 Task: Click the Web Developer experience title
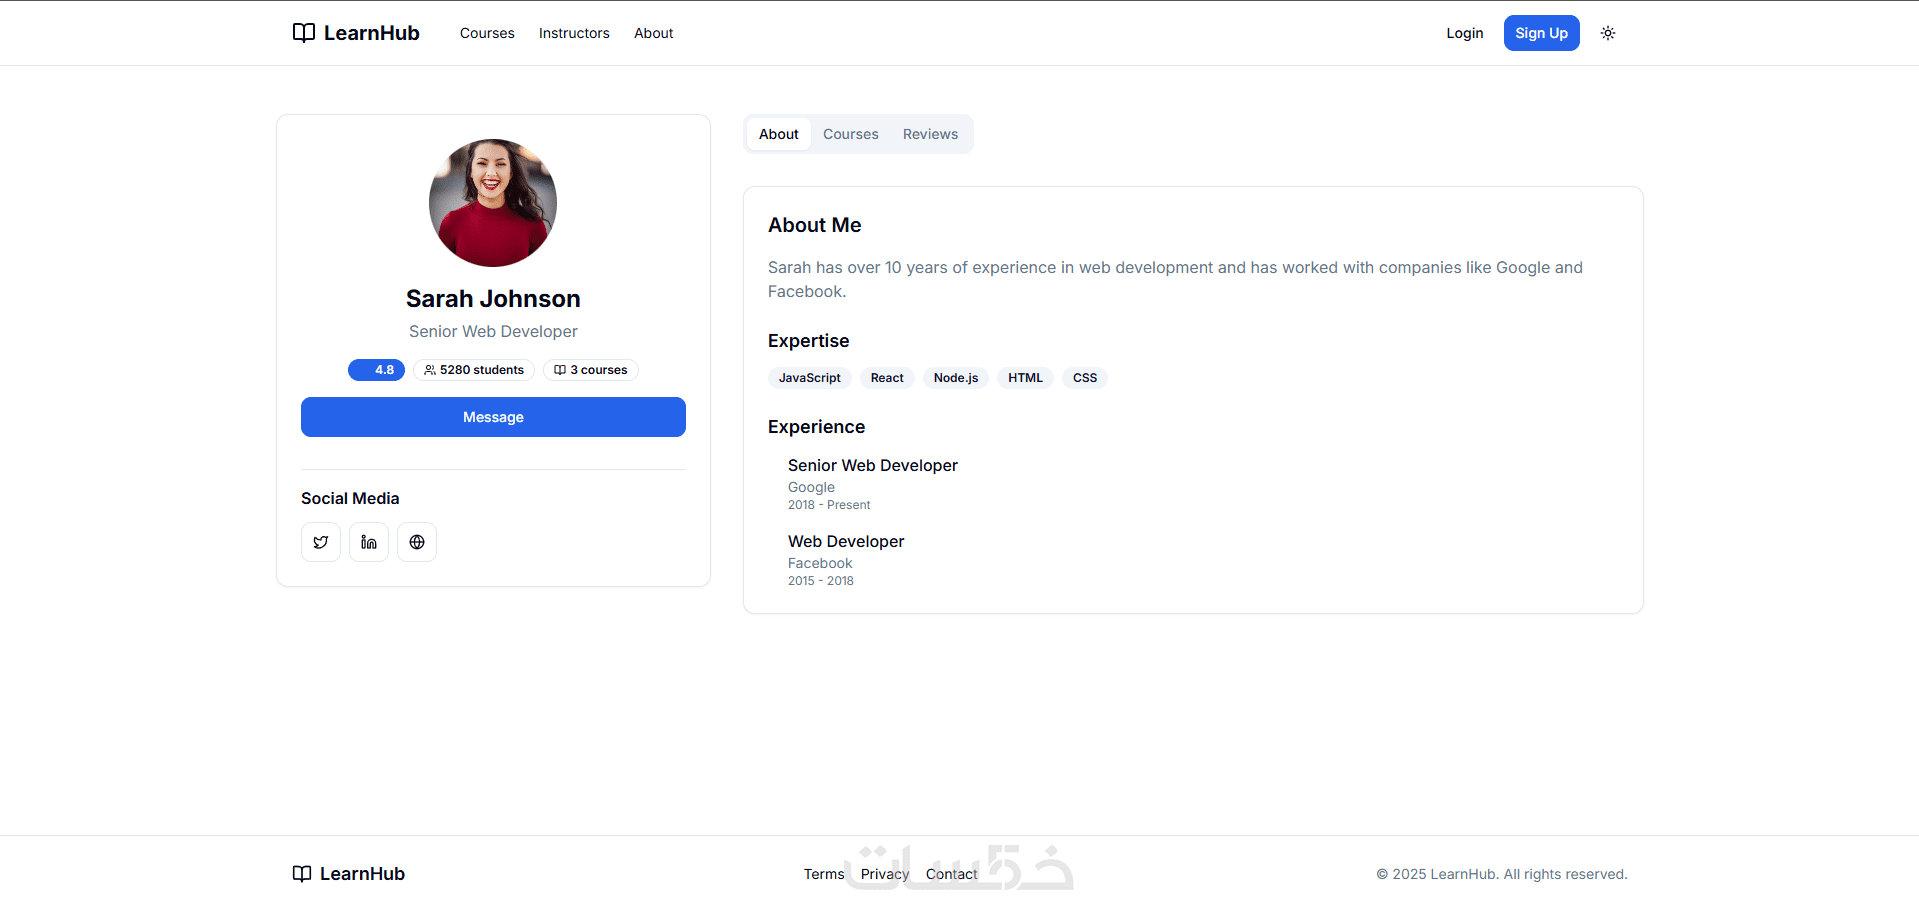click(846, 541)
